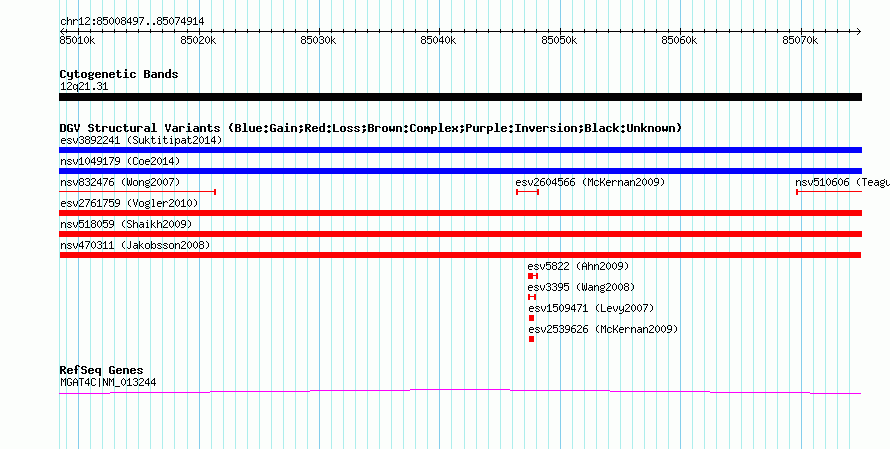Open the nsv510606 variant label

tap(842, 182)
